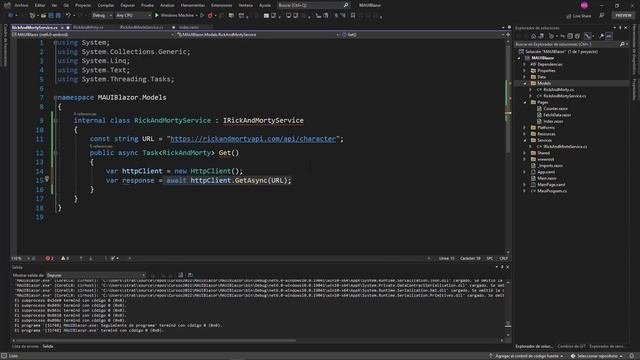Click the Live Share button
640x360 pixels.
click(x=579, y=16)
